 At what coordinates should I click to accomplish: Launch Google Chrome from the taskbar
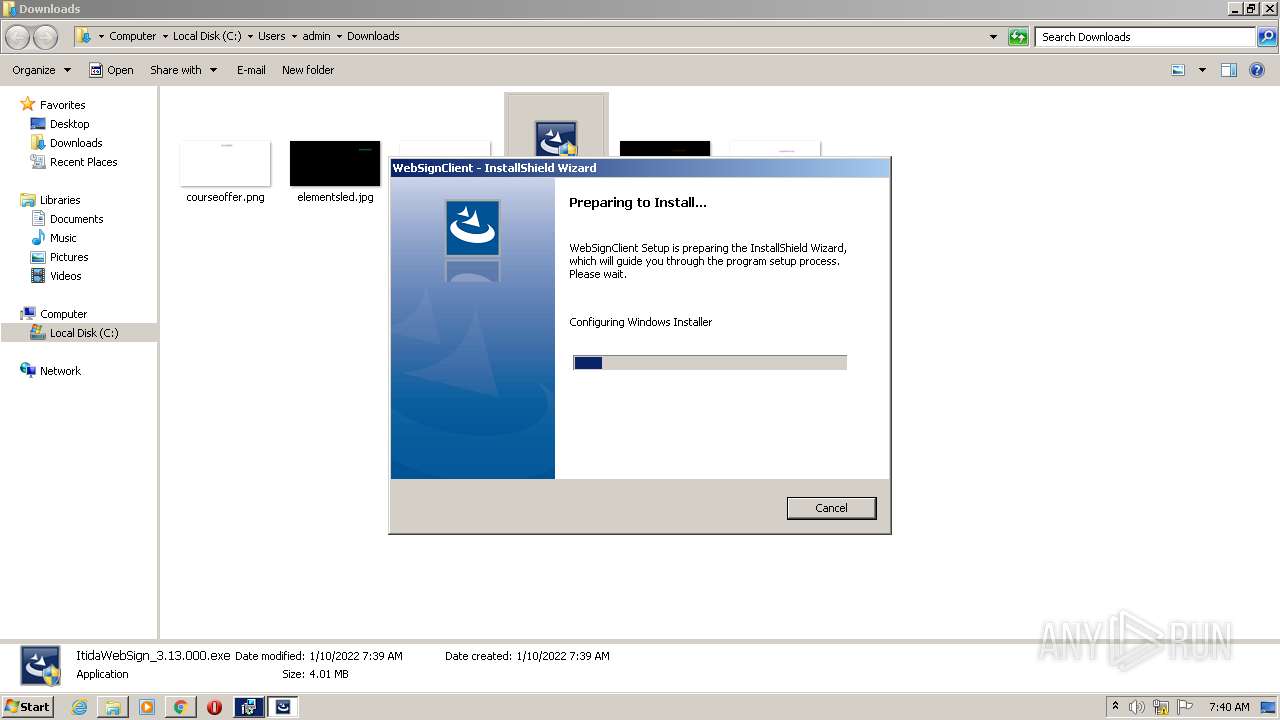click(180, 707)
